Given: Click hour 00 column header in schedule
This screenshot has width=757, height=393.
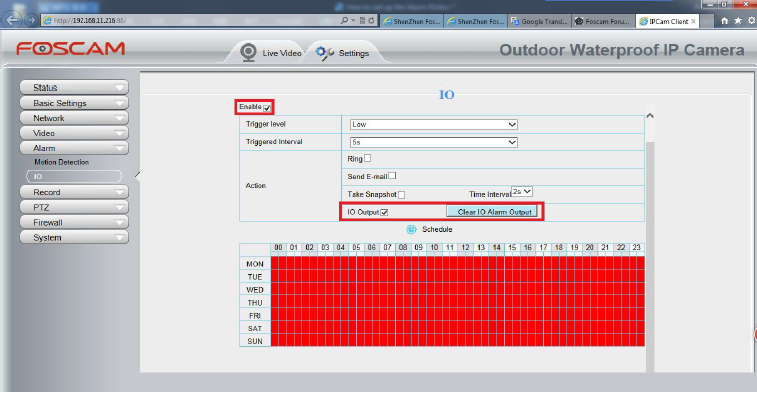Looking at the screenshot, I should pyautogui.click(x=279, y=248).
